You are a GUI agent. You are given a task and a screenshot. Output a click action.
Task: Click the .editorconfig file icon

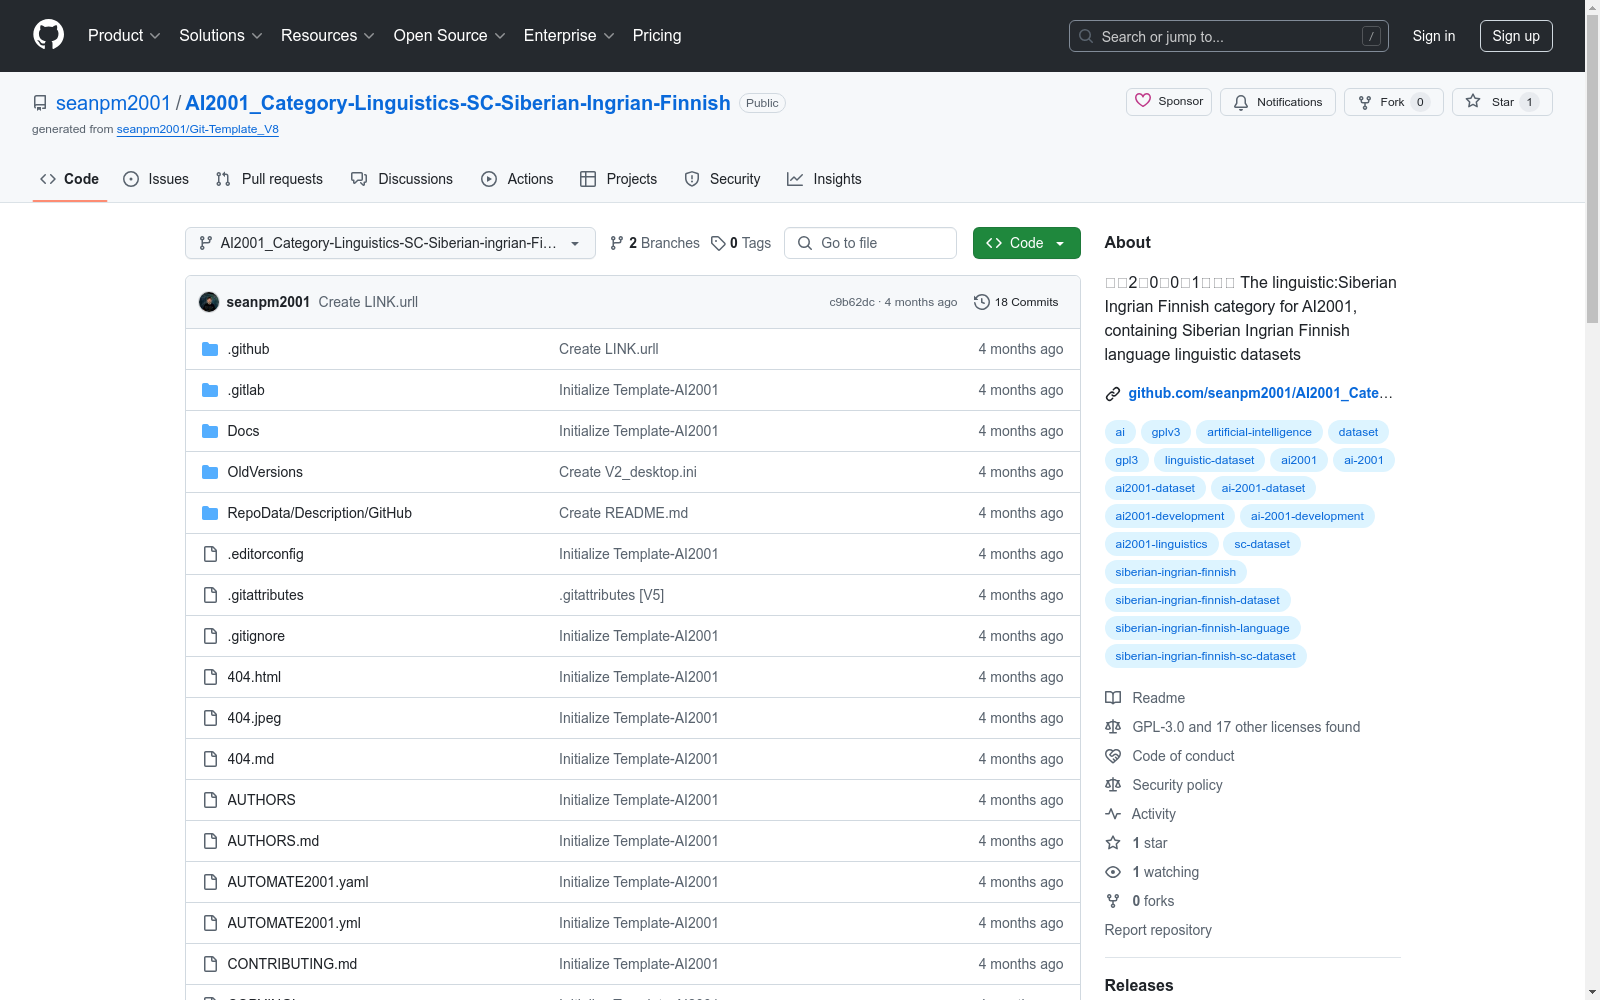tap(210, 554)
